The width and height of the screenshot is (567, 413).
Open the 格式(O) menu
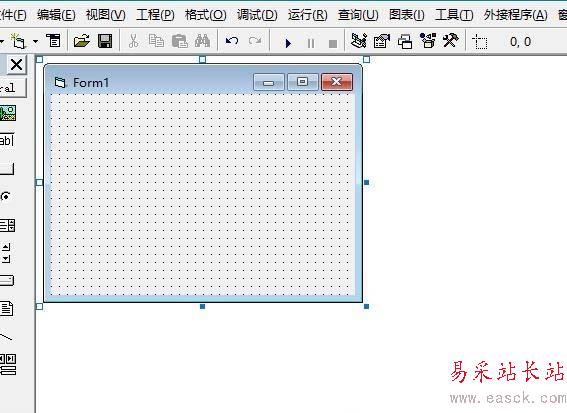click(205, 15)
